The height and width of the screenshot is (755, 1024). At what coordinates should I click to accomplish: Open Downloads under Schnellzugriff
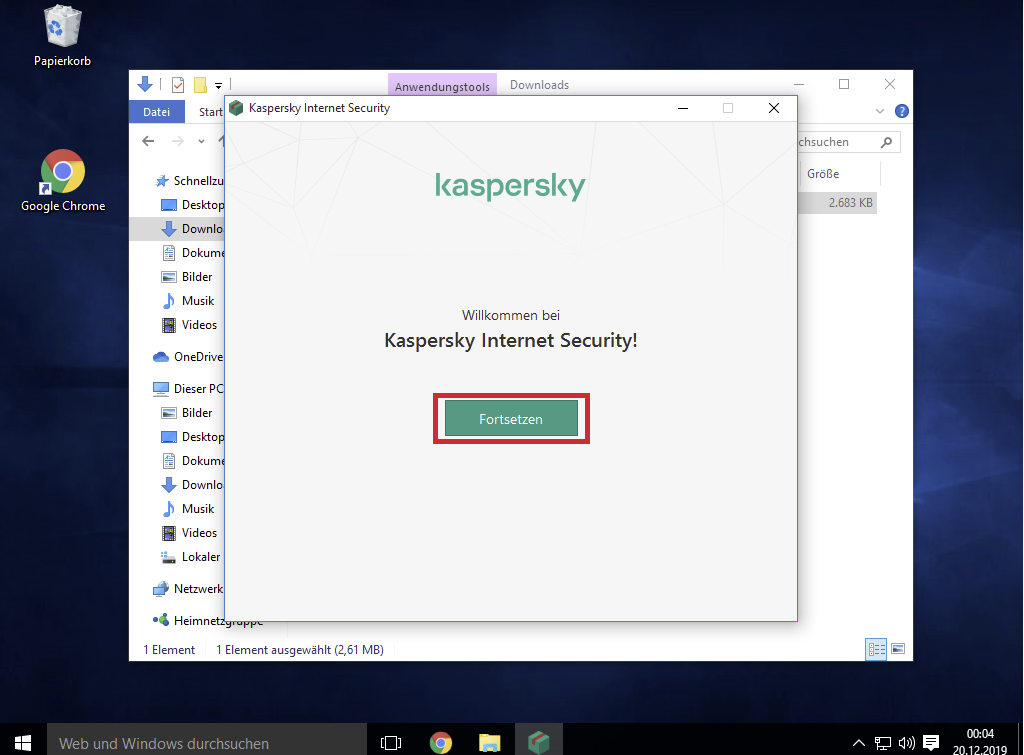pyautogui.click(x=192, y=229)
